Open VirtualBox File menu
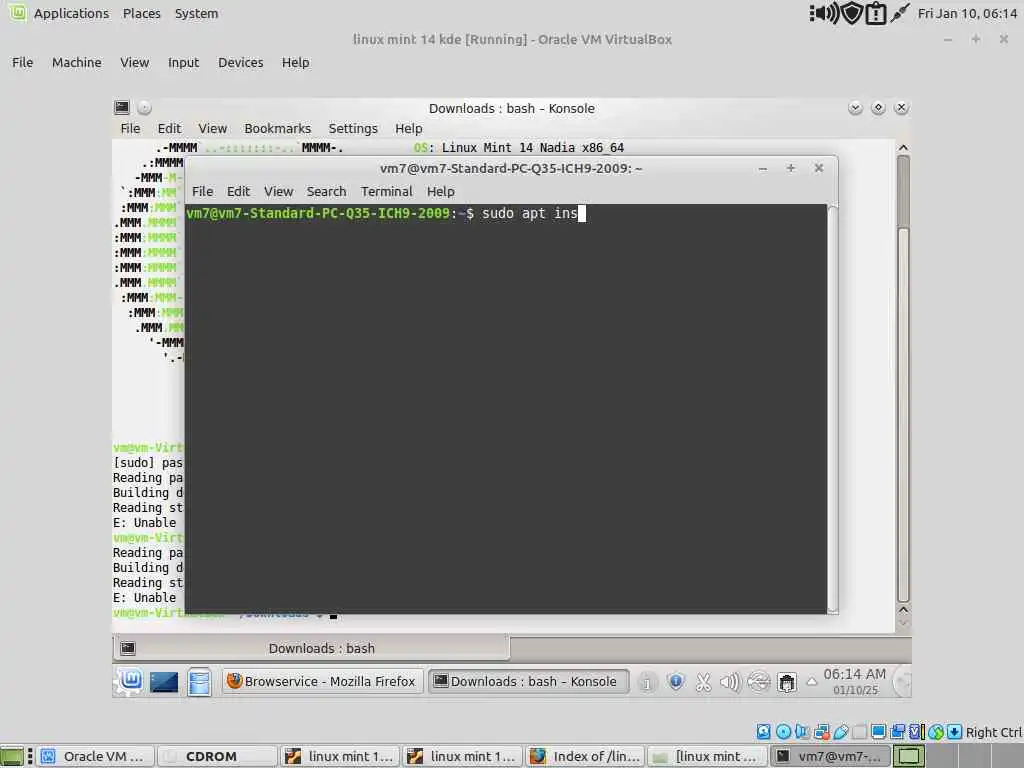The width and height of the screenshot is (1024, 768). [x=22, y=63]
